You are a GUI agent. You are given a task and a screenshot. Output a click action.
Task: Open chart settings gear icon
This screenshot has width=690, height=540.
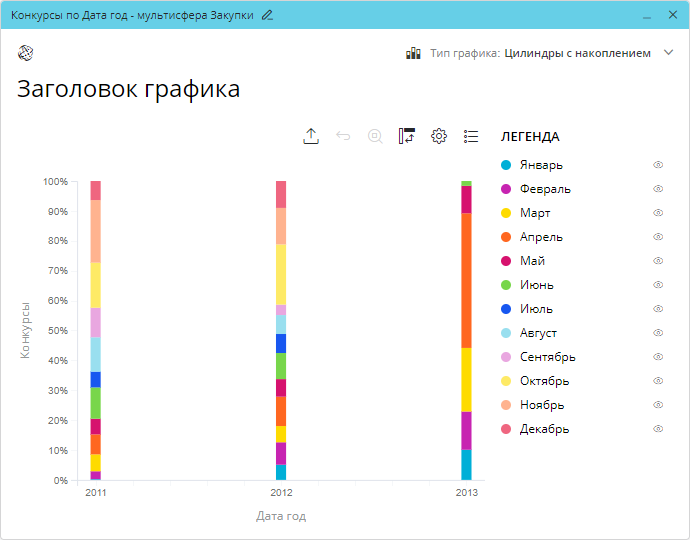tap(438, 137)
